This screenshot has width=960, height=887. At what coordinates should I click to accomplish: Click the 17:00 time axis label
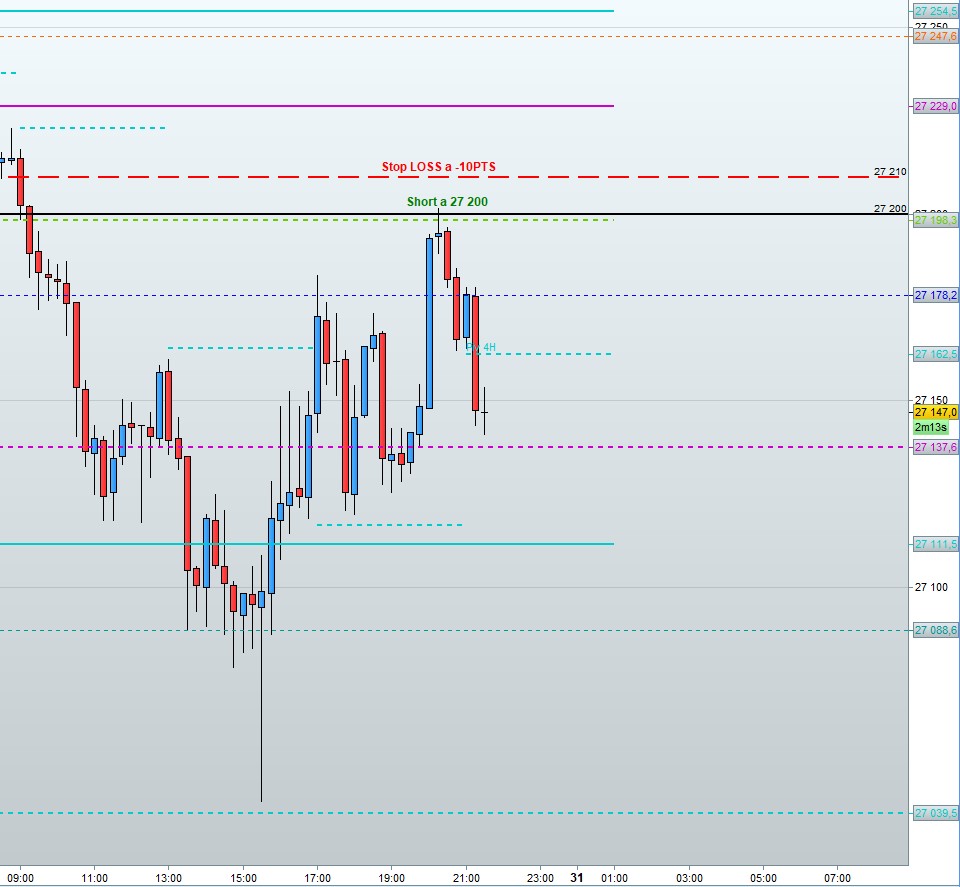coord(317,878)
